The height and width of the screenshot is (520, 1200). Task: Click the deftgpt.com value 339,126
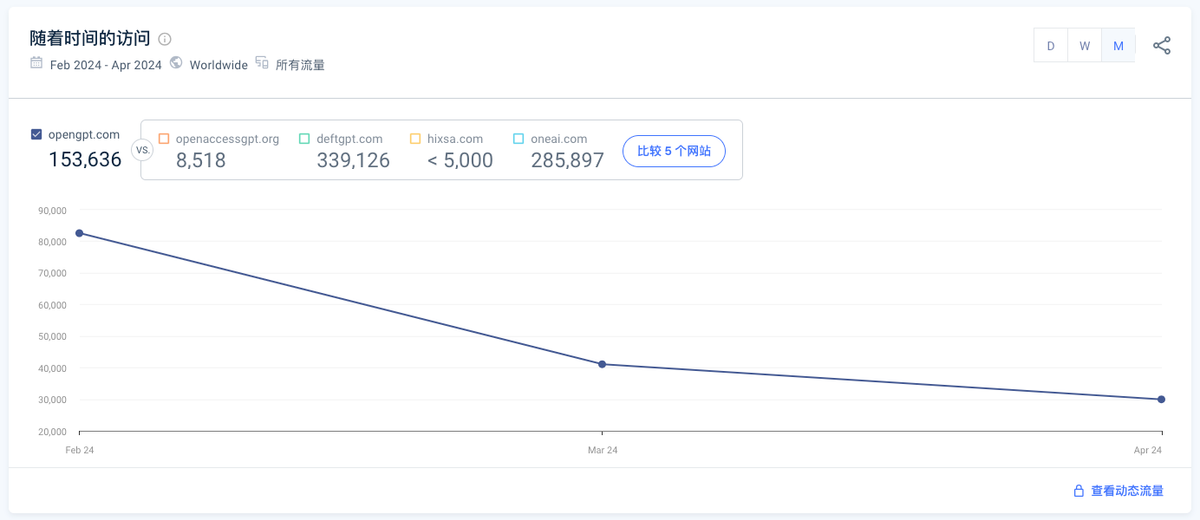tap(353, 160)
